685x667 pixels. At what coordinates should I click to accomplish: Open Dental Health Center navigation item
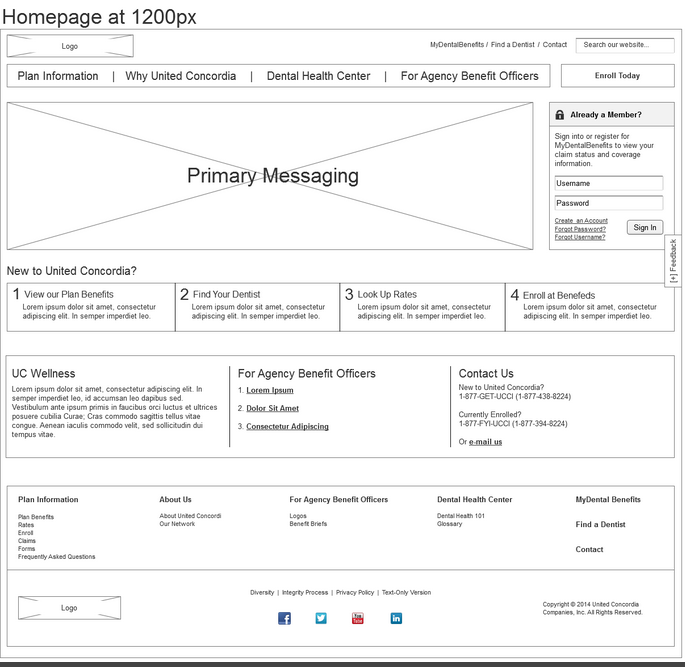click(x=318, y=76)
